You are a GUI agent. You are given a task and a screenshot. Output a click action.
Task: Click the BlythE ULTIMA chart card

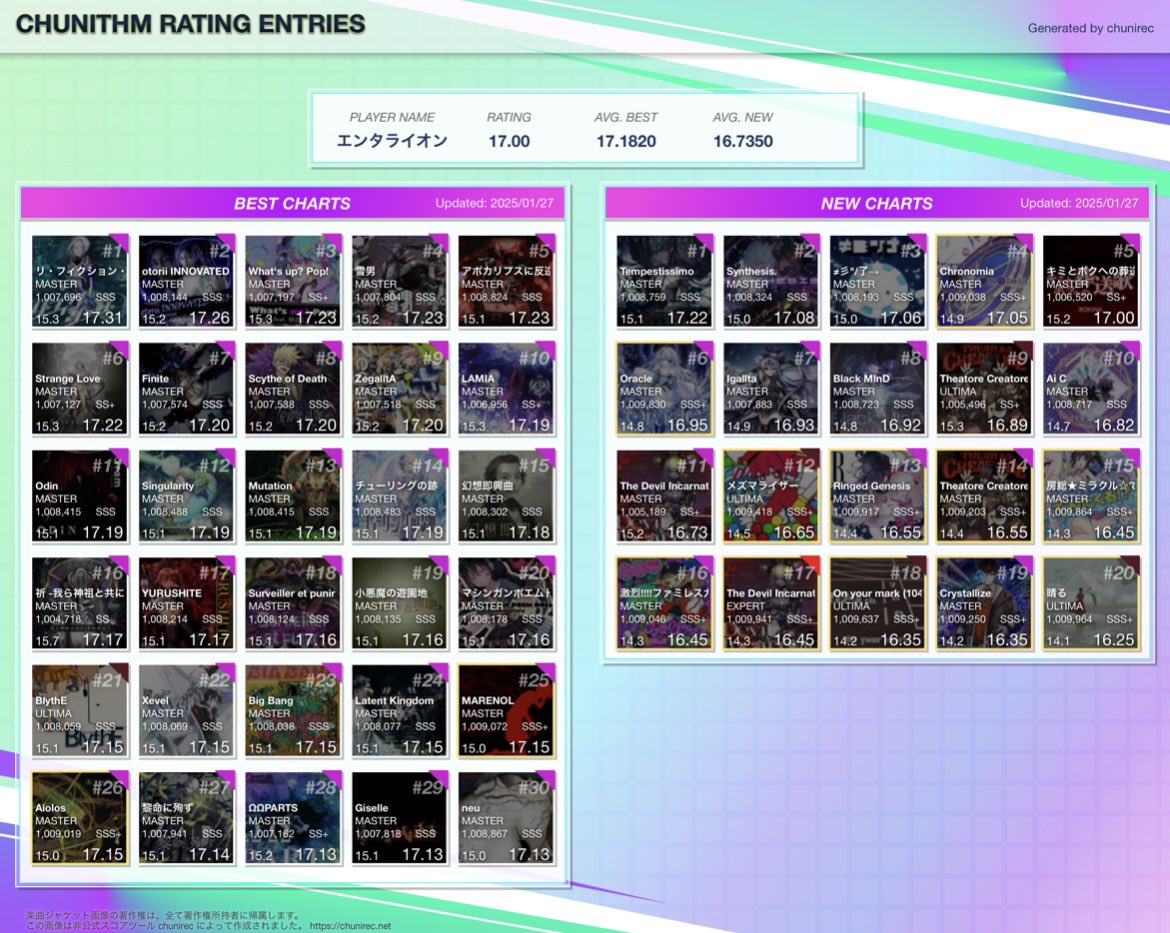tap(79, 711)
